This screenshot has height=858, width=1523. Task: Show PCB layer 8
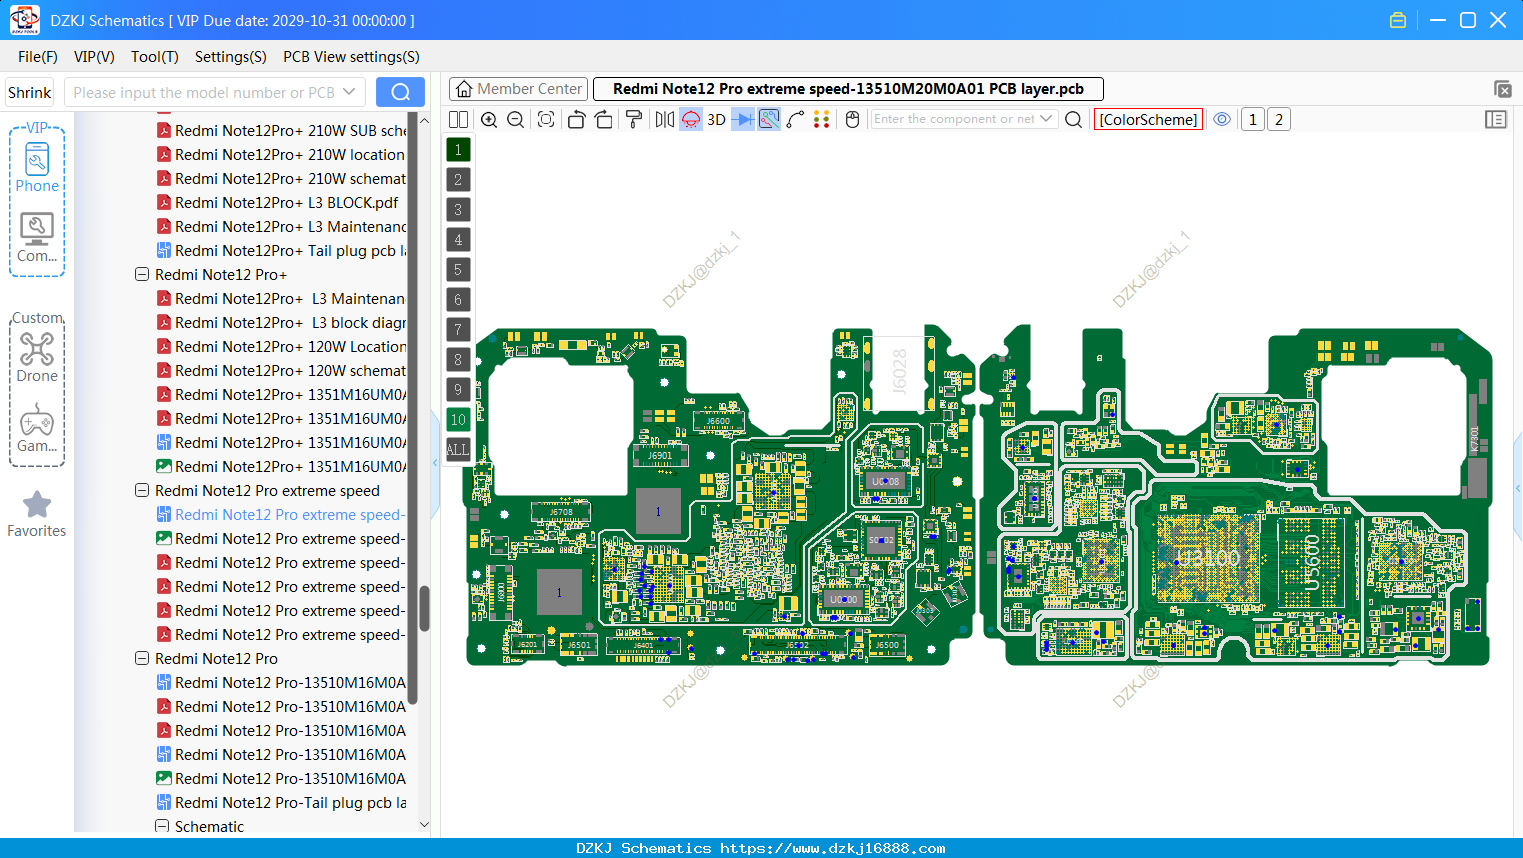(458, 359)
